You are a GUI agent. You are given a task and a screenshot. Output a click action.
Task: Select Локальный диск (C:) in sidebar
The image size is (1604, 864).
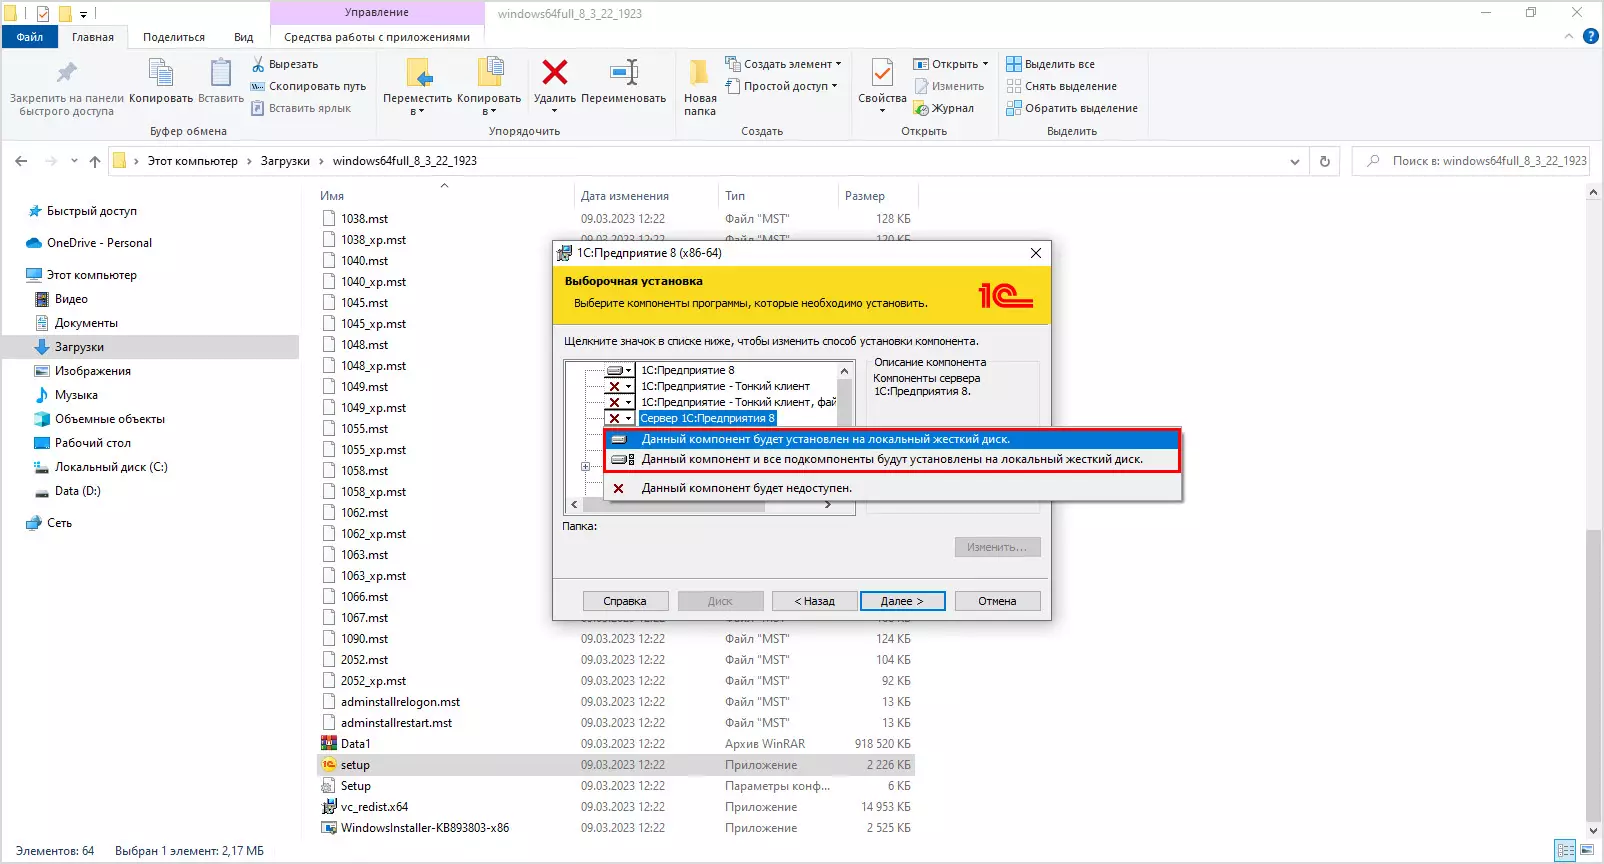pyautogui.click(x=111, y=467)
